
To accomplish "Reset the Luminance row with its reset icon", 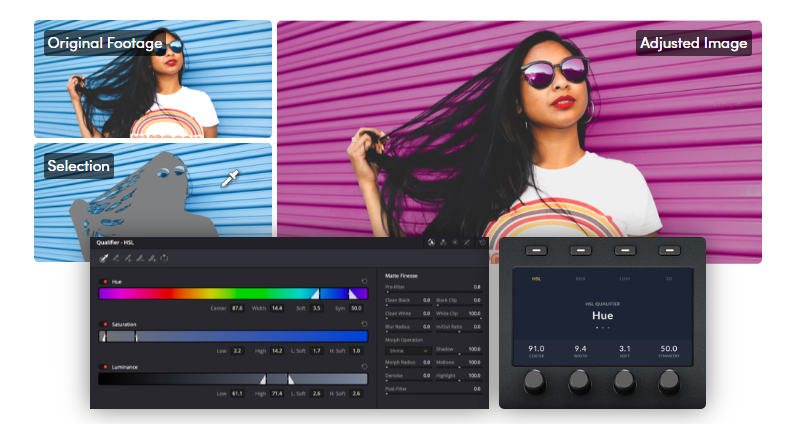I will point(364,367).
